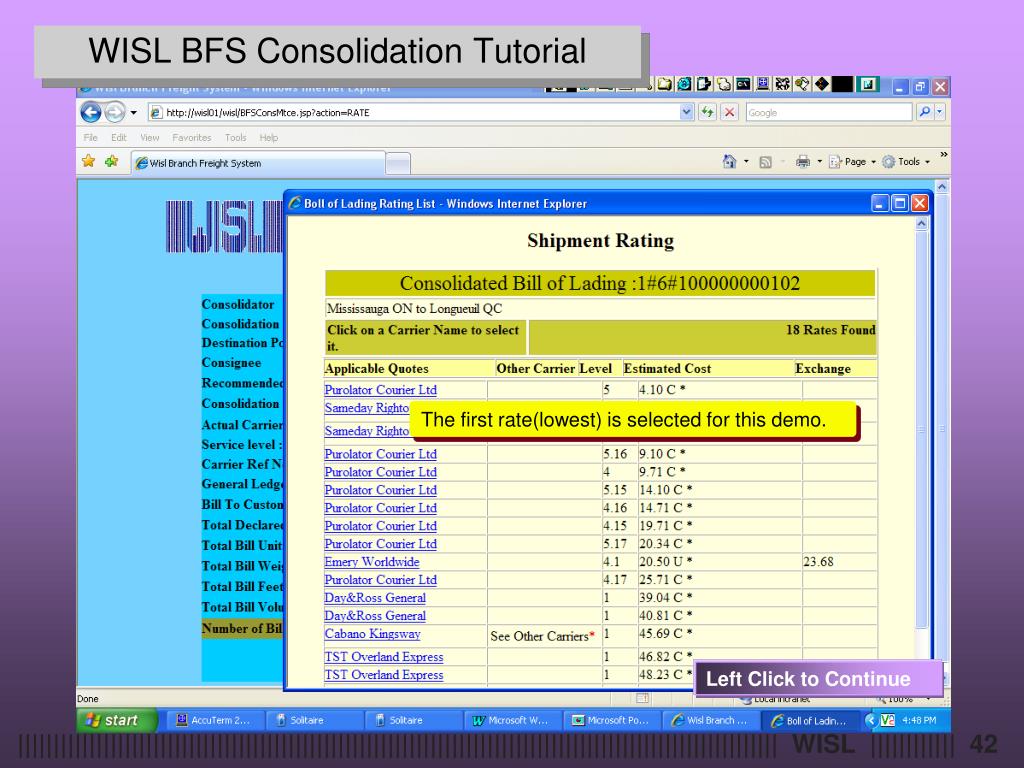This screenshot has height=768, width=1024.
Task: Click the Google search input box
Action: point(829,112)
